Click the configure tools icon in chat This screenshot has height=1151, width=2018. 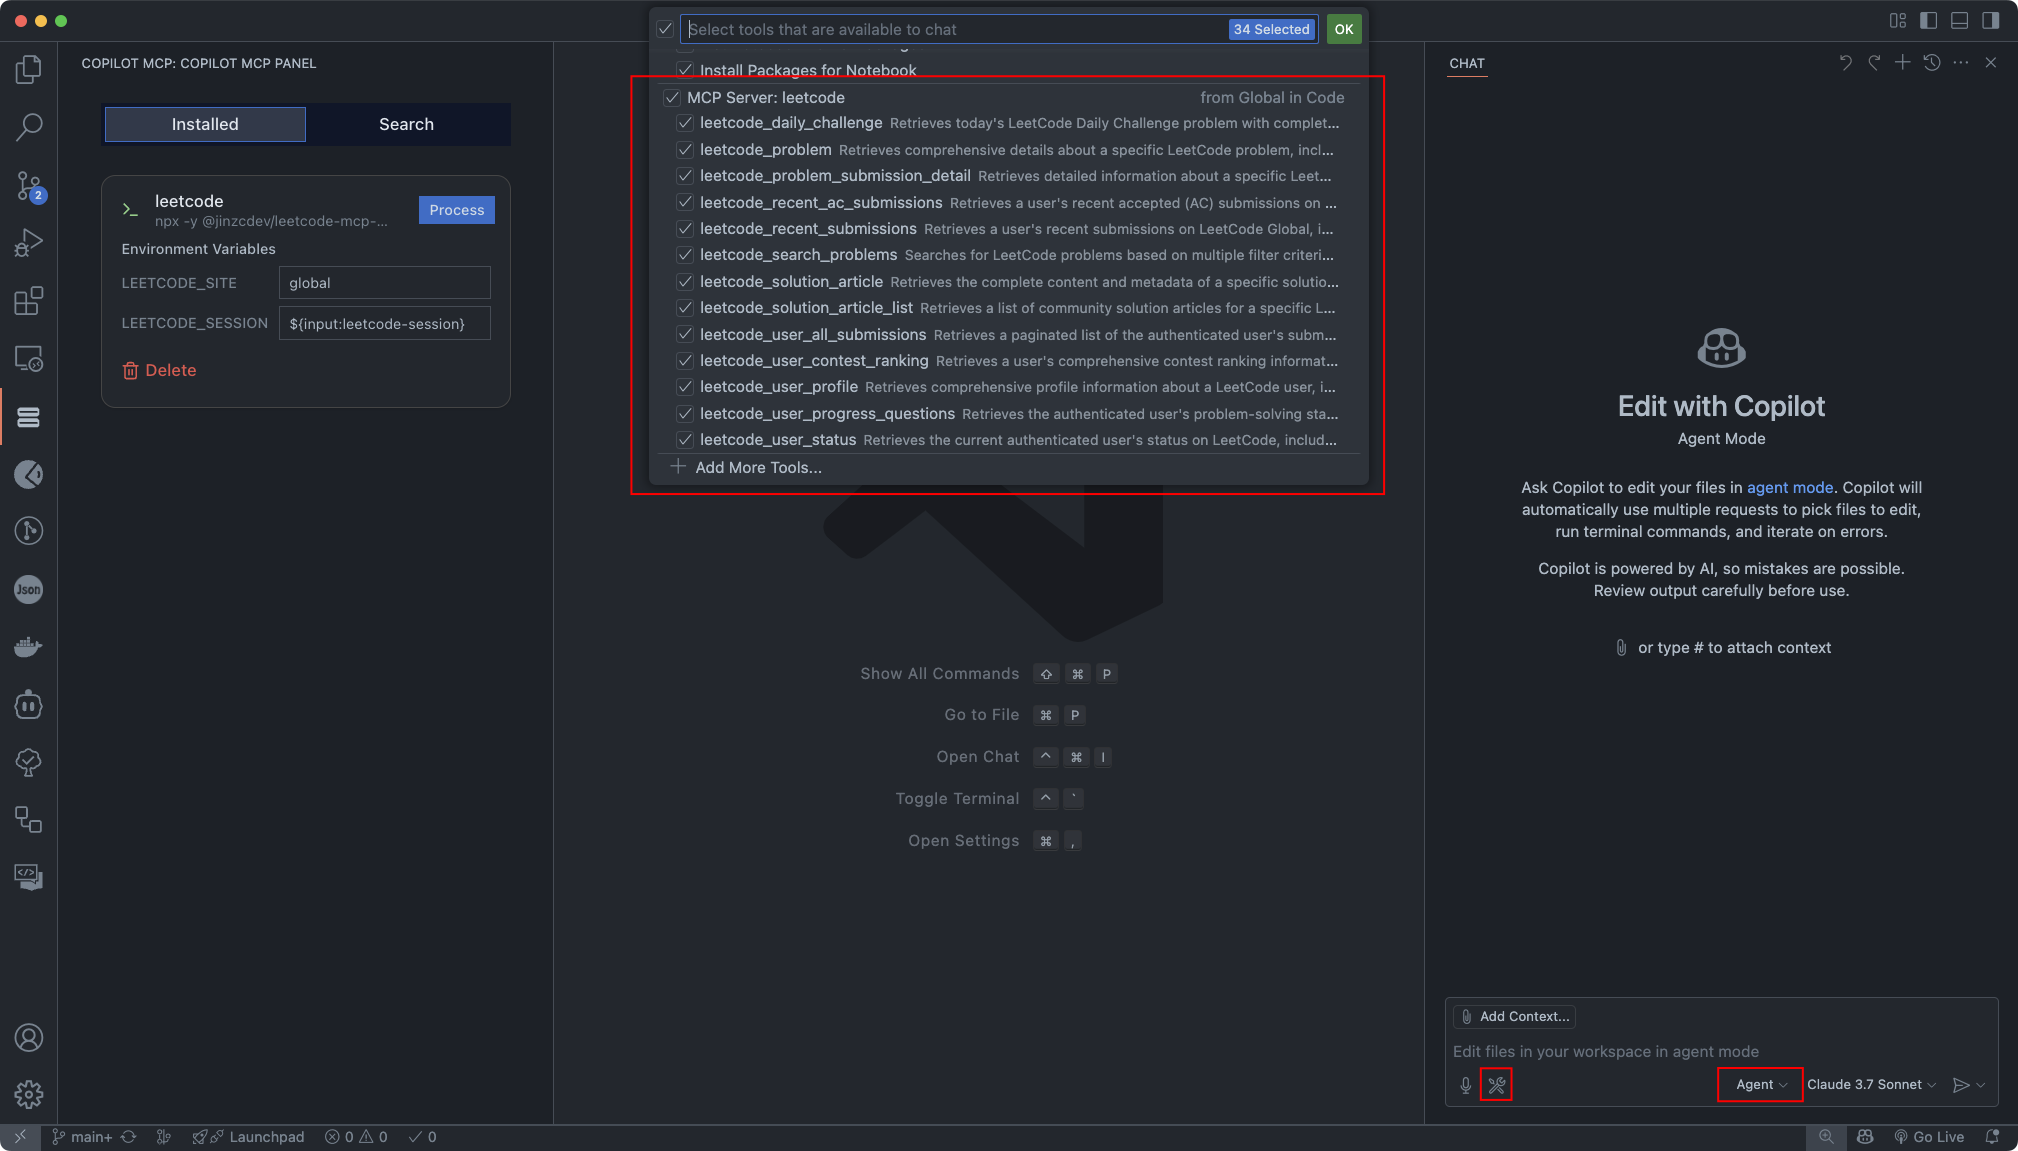(1496, 1085)
